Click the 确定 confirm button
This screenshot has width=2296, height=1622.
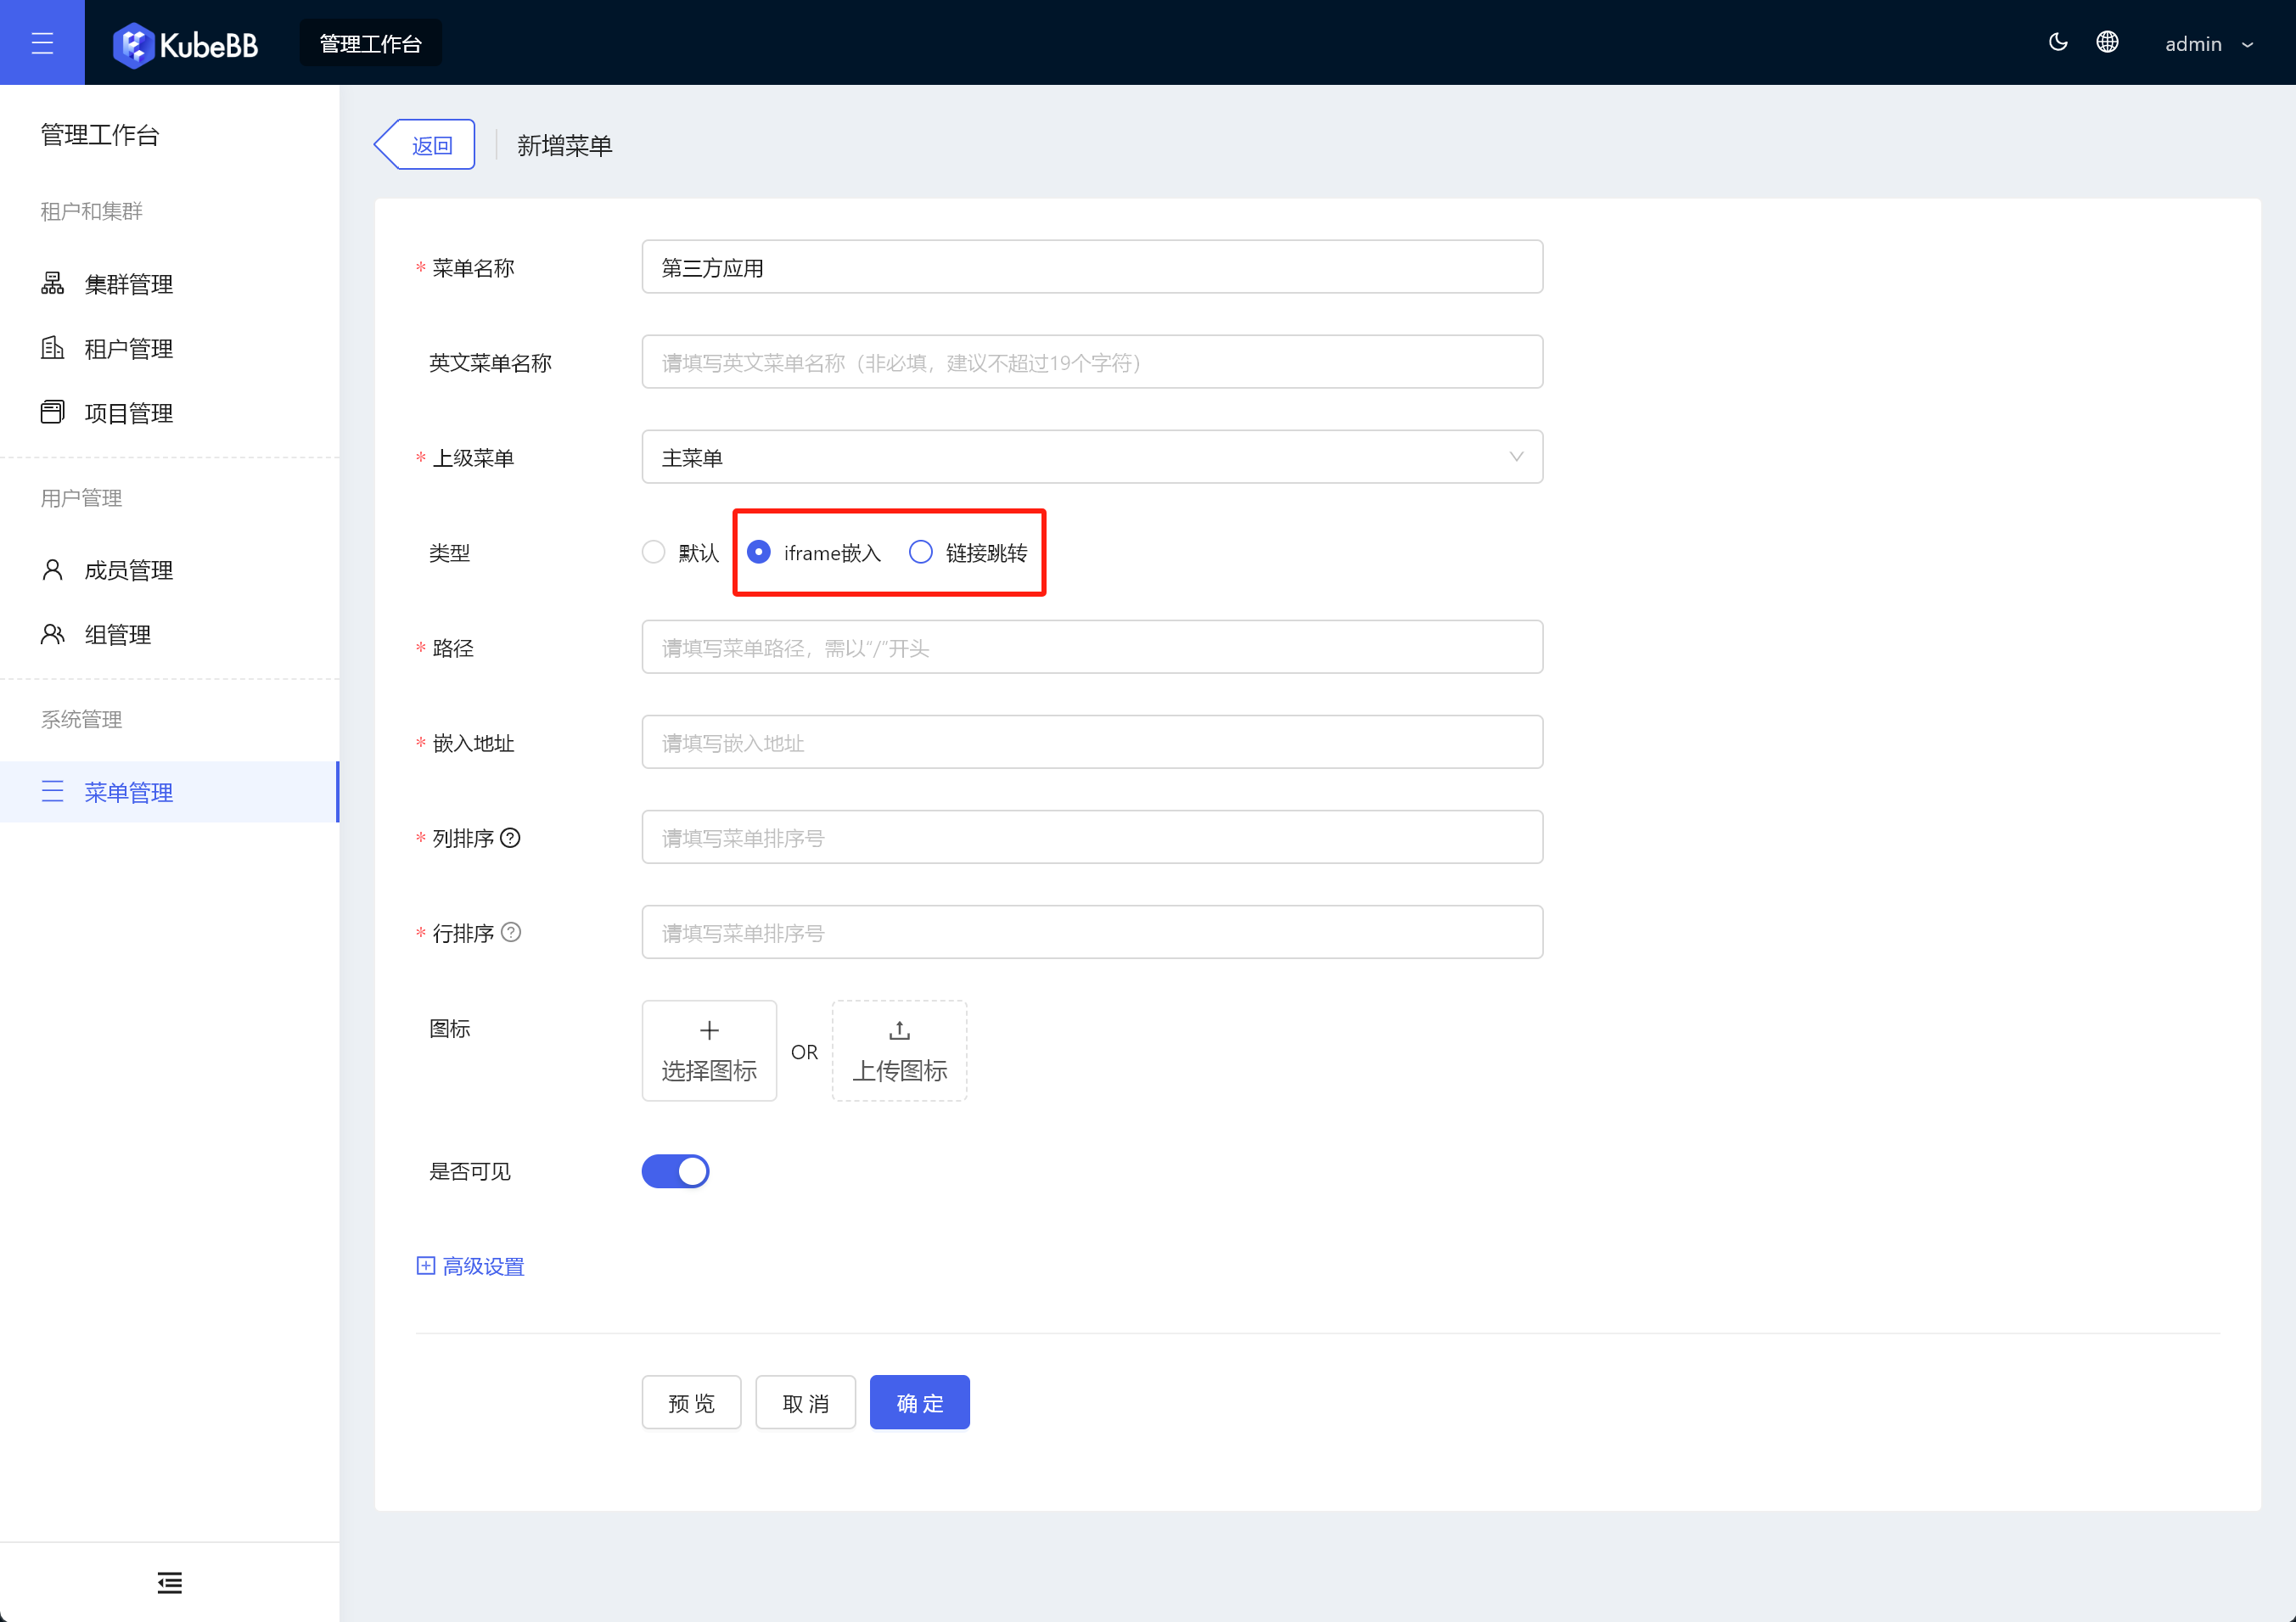point(919,1403)
